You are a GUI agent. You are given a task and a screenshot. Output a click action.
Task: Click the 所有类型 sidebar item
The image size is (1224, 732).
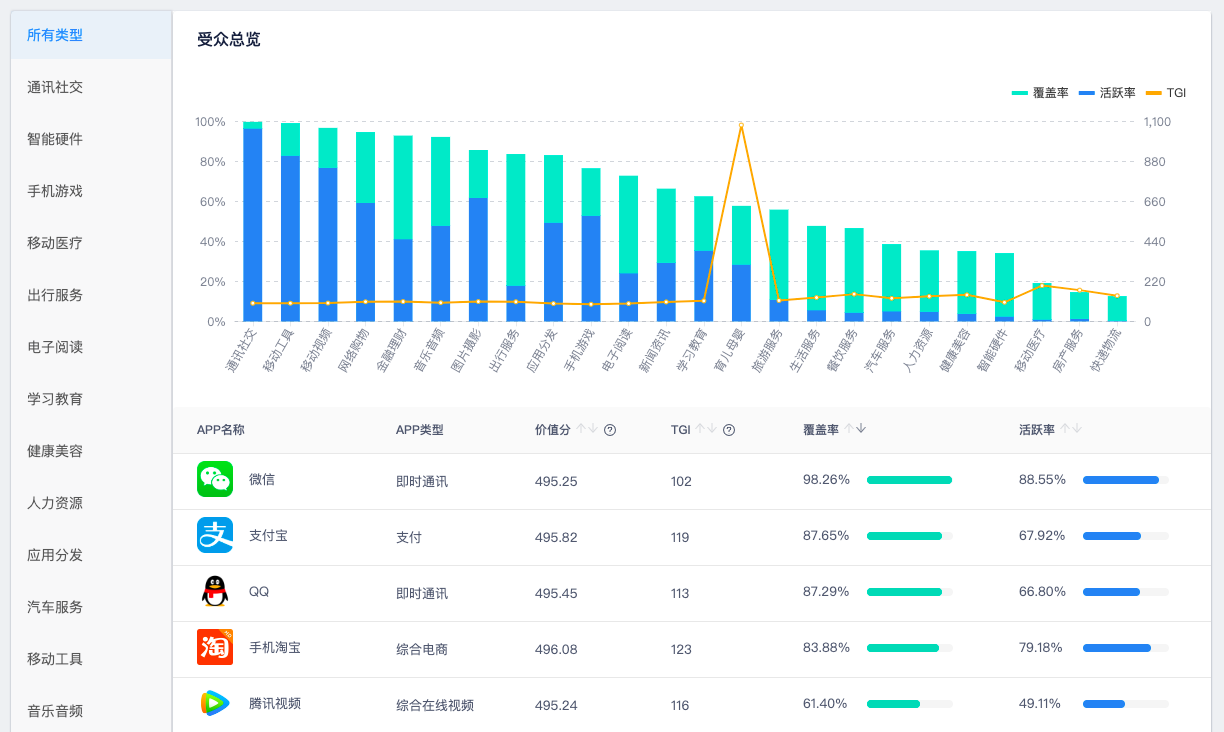[55, 35]
